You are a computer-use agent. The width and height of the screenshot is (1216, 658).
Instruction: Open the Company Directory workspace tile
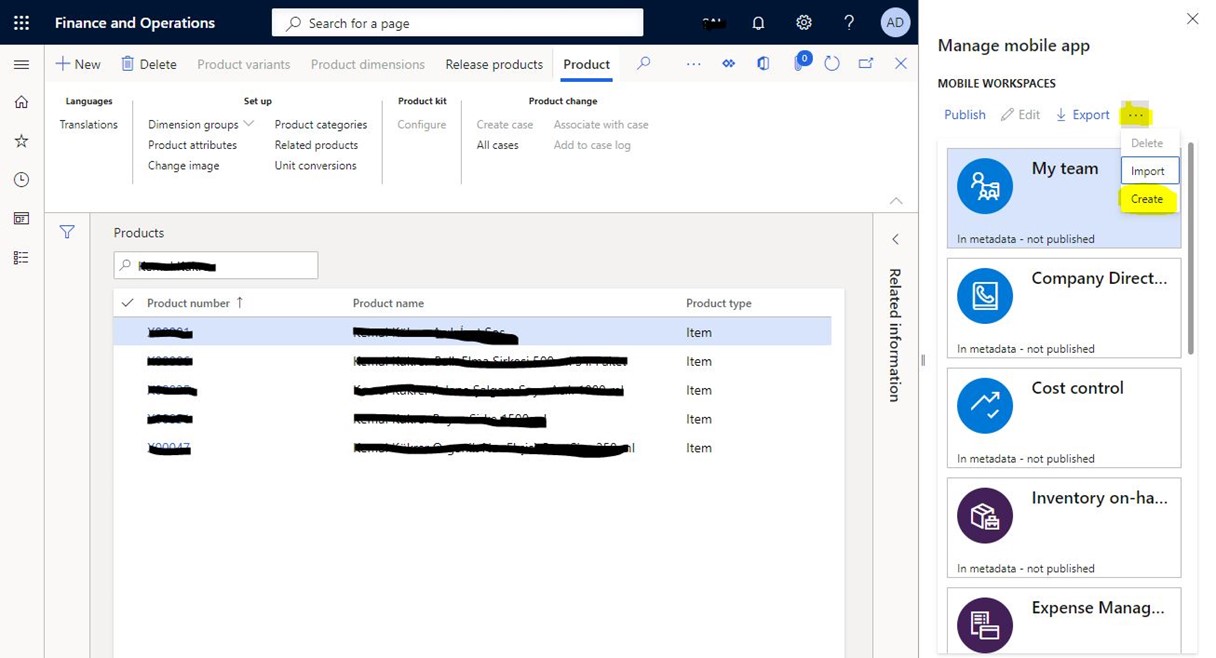[1064, 308]
